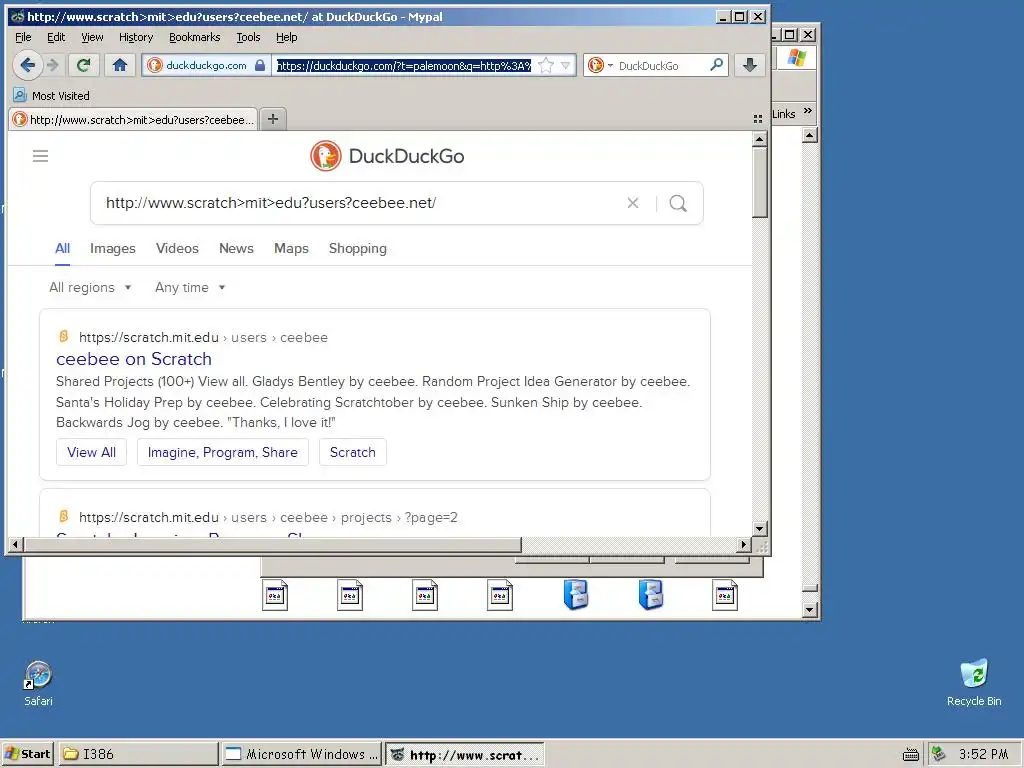The width and height of the screenshot is (1024, 768).
Task: Open the ceebee on Scratch result link
Action: pos(134,359)
